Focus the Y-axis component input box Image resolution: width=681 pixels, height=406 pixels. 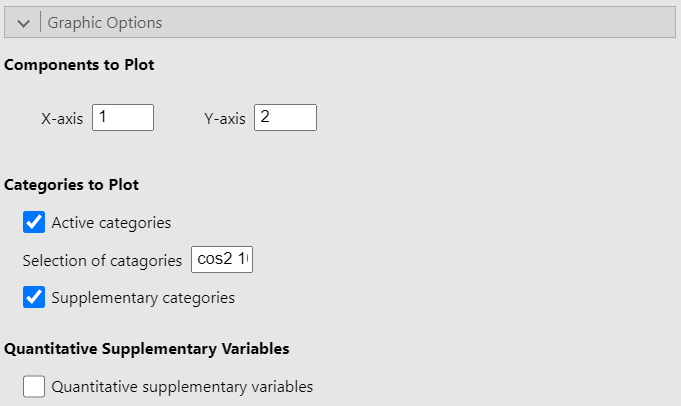coord(285,117)
